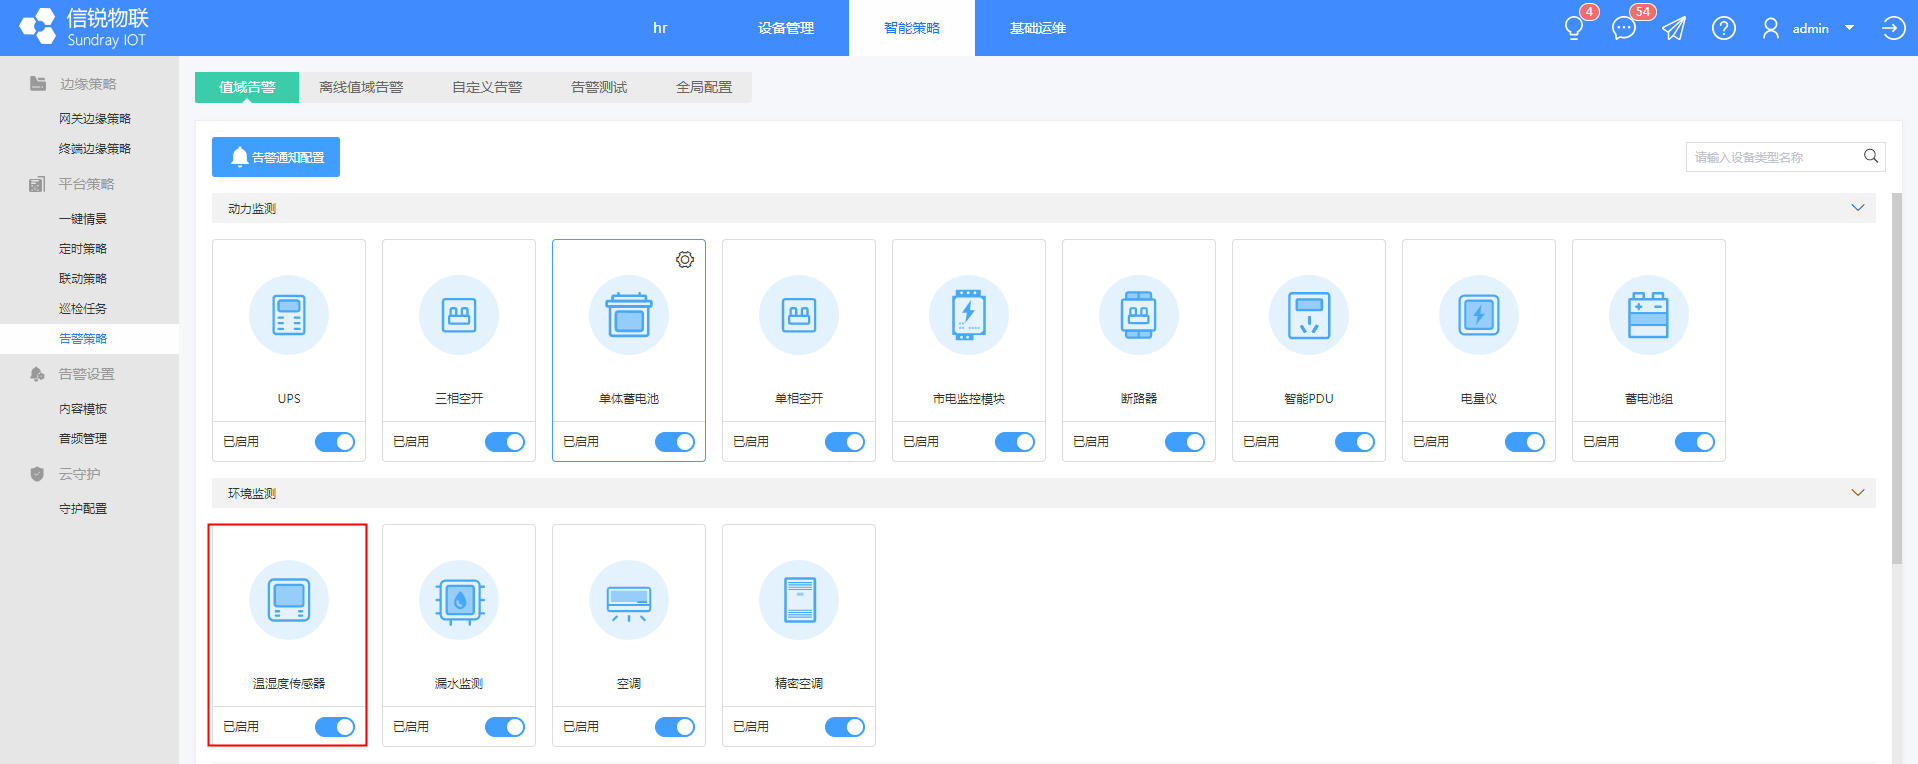The height and width of the screenshot is (764, 1918).
Task: Switch to the 告警测试 tab
Action: 599,87
